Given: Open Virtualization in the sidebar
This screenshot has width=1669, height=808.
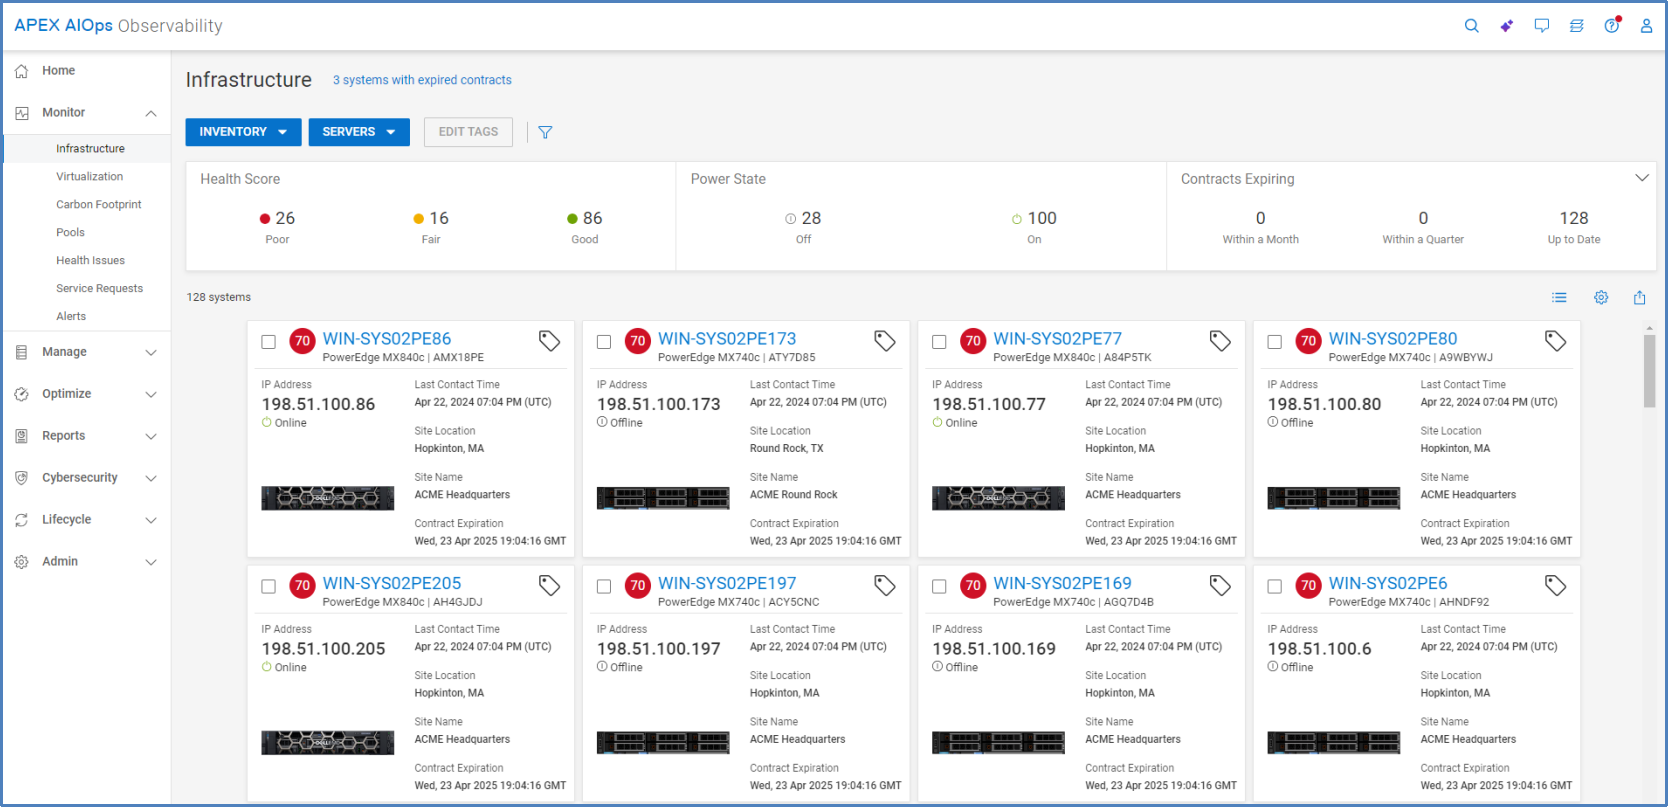Looking at the screenshot, I should (89, 177).
